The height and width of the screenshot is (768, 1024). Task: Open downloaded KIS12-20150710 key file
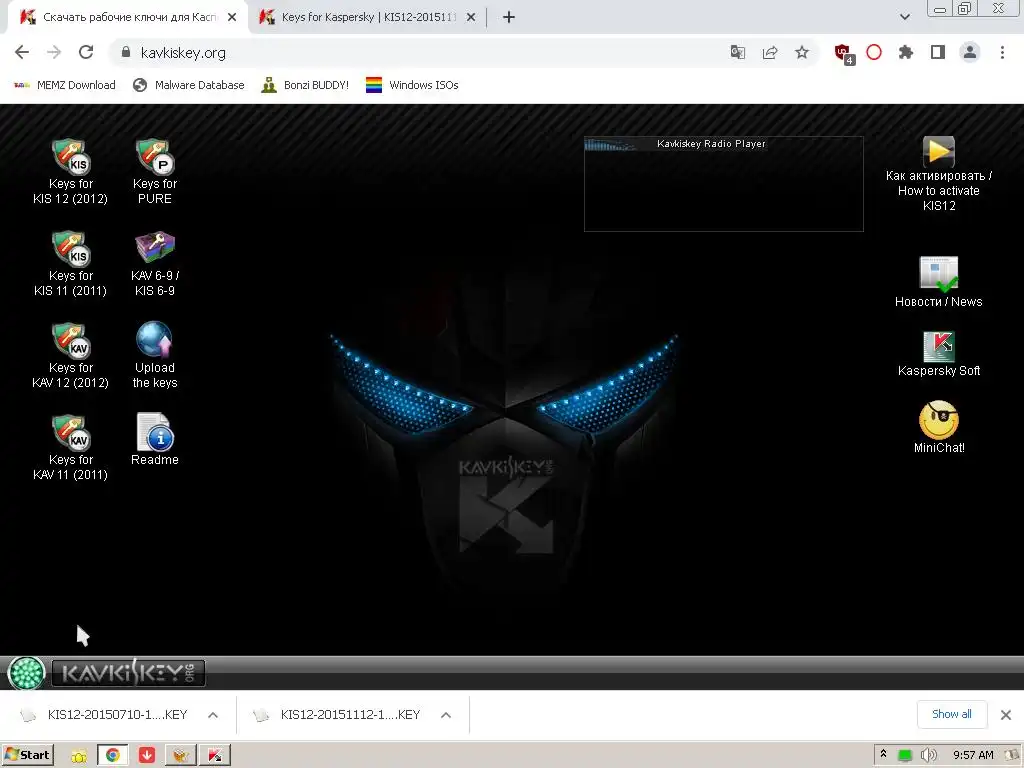click(x=104, y=714)
